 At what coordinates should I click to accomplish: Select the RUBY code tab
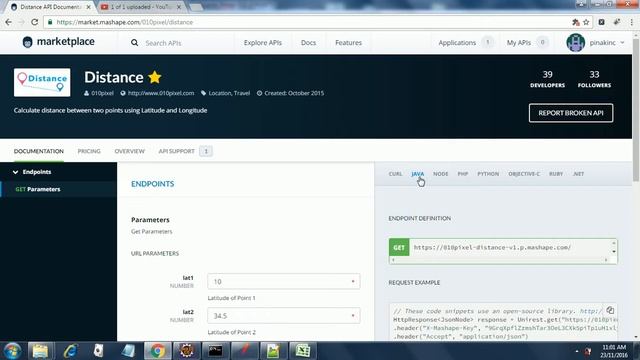(x=556, y=174)
